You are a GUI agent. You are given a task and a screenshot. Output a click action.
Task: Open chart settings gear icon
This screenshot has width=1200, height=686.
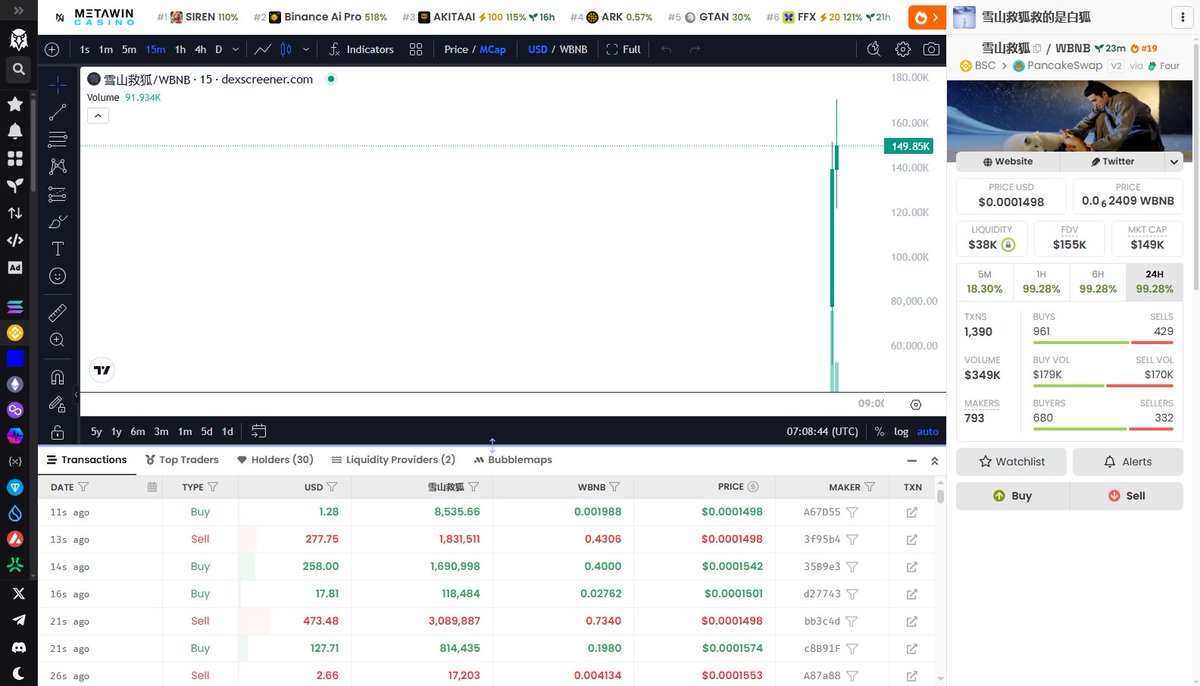point(903,49)
